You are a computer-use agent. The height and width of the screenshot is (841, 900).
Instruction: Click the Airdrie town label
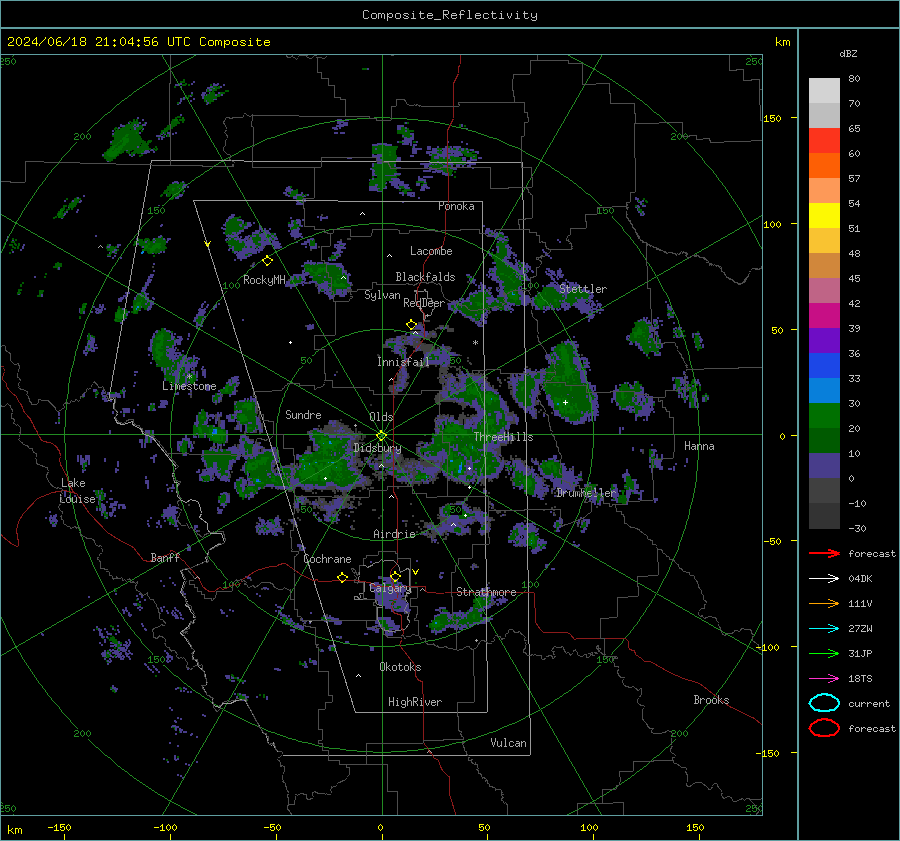pyautogui.click(x=394, y=534)
